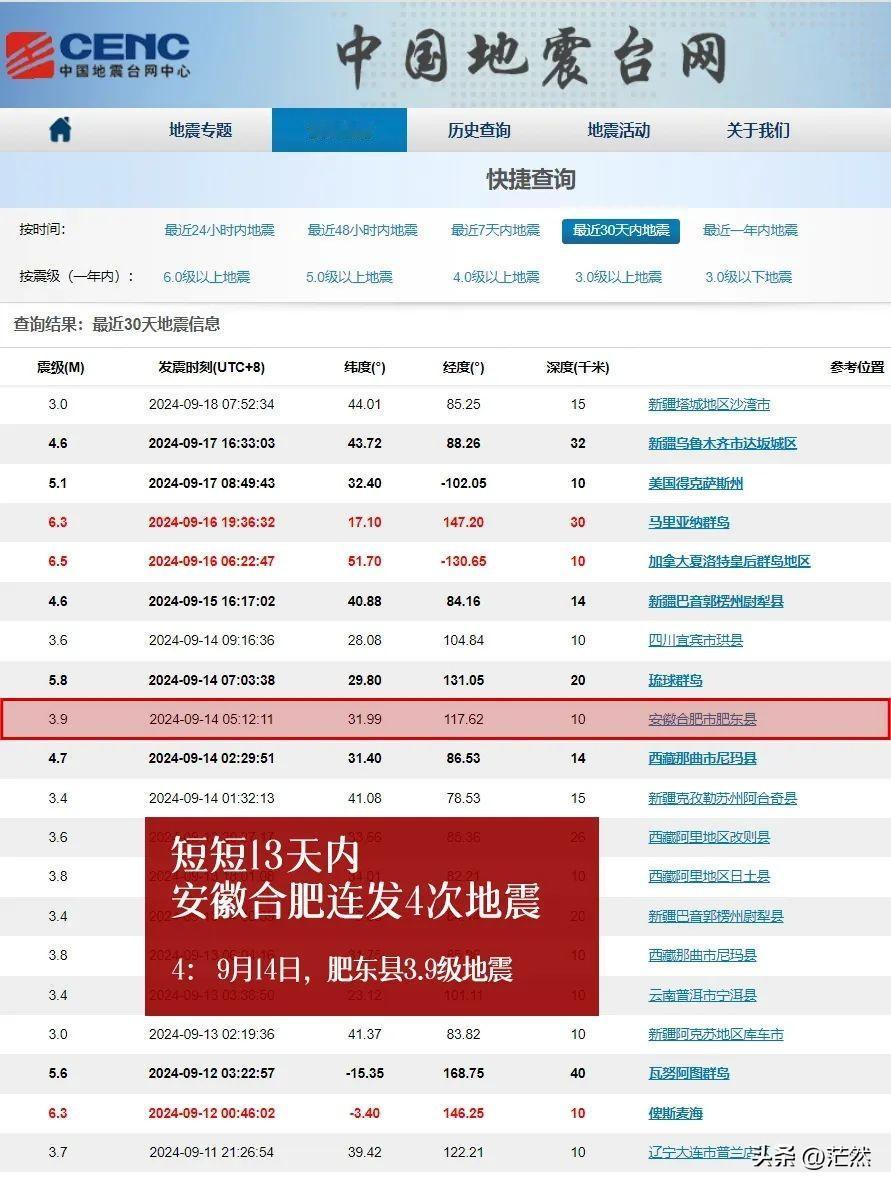This screenshot has height=1188, width=891.
Task: Open 新疆乌鲁木齐市达坂城区 location link
Action: (722, 443)
